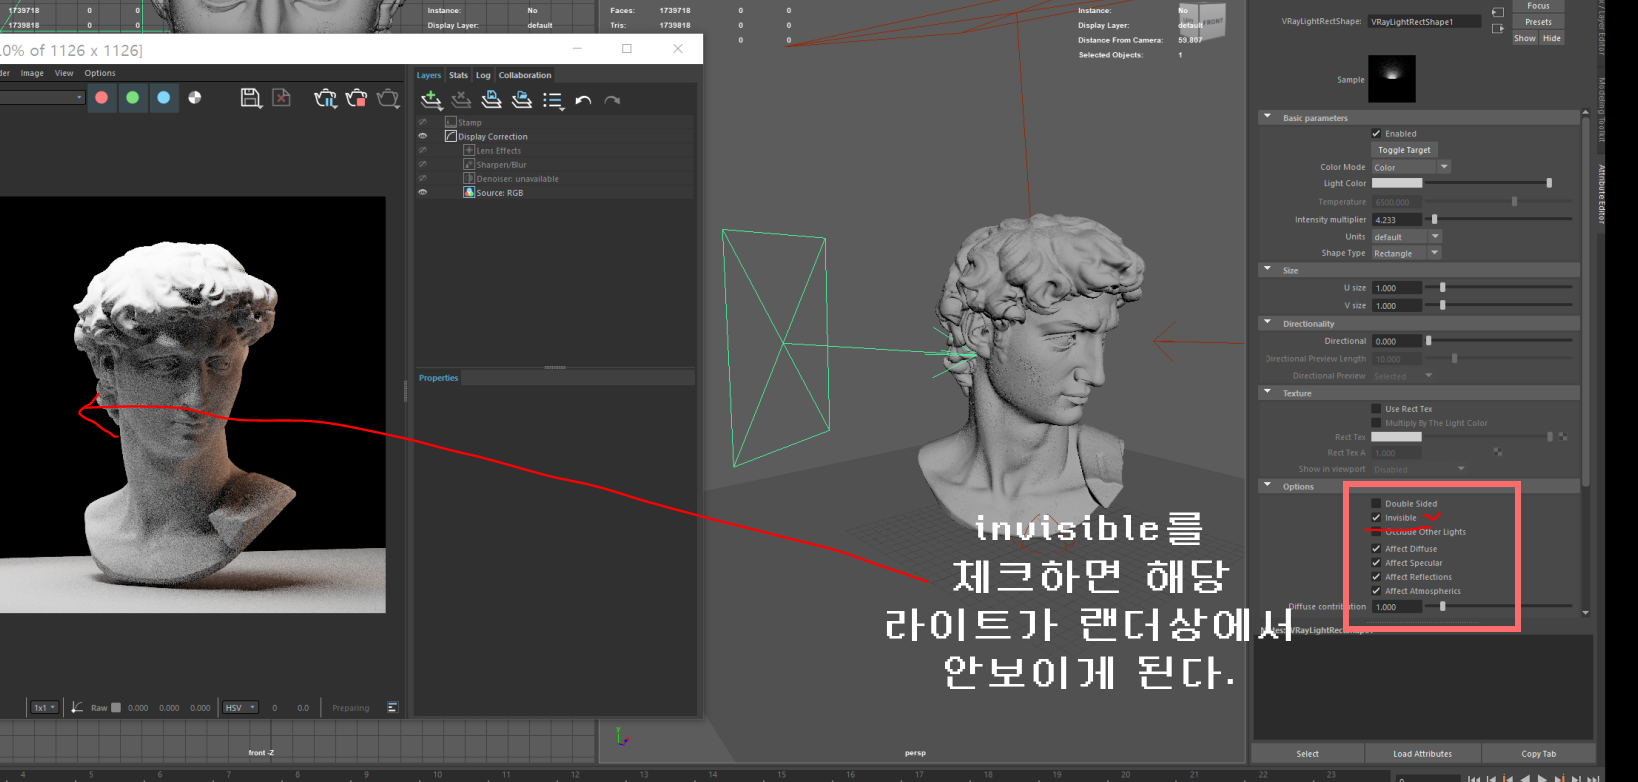Check the Double Sided option
The height and width of the screenshot is (782, 1638).
pyautogui.click(x=1376, y=503)
